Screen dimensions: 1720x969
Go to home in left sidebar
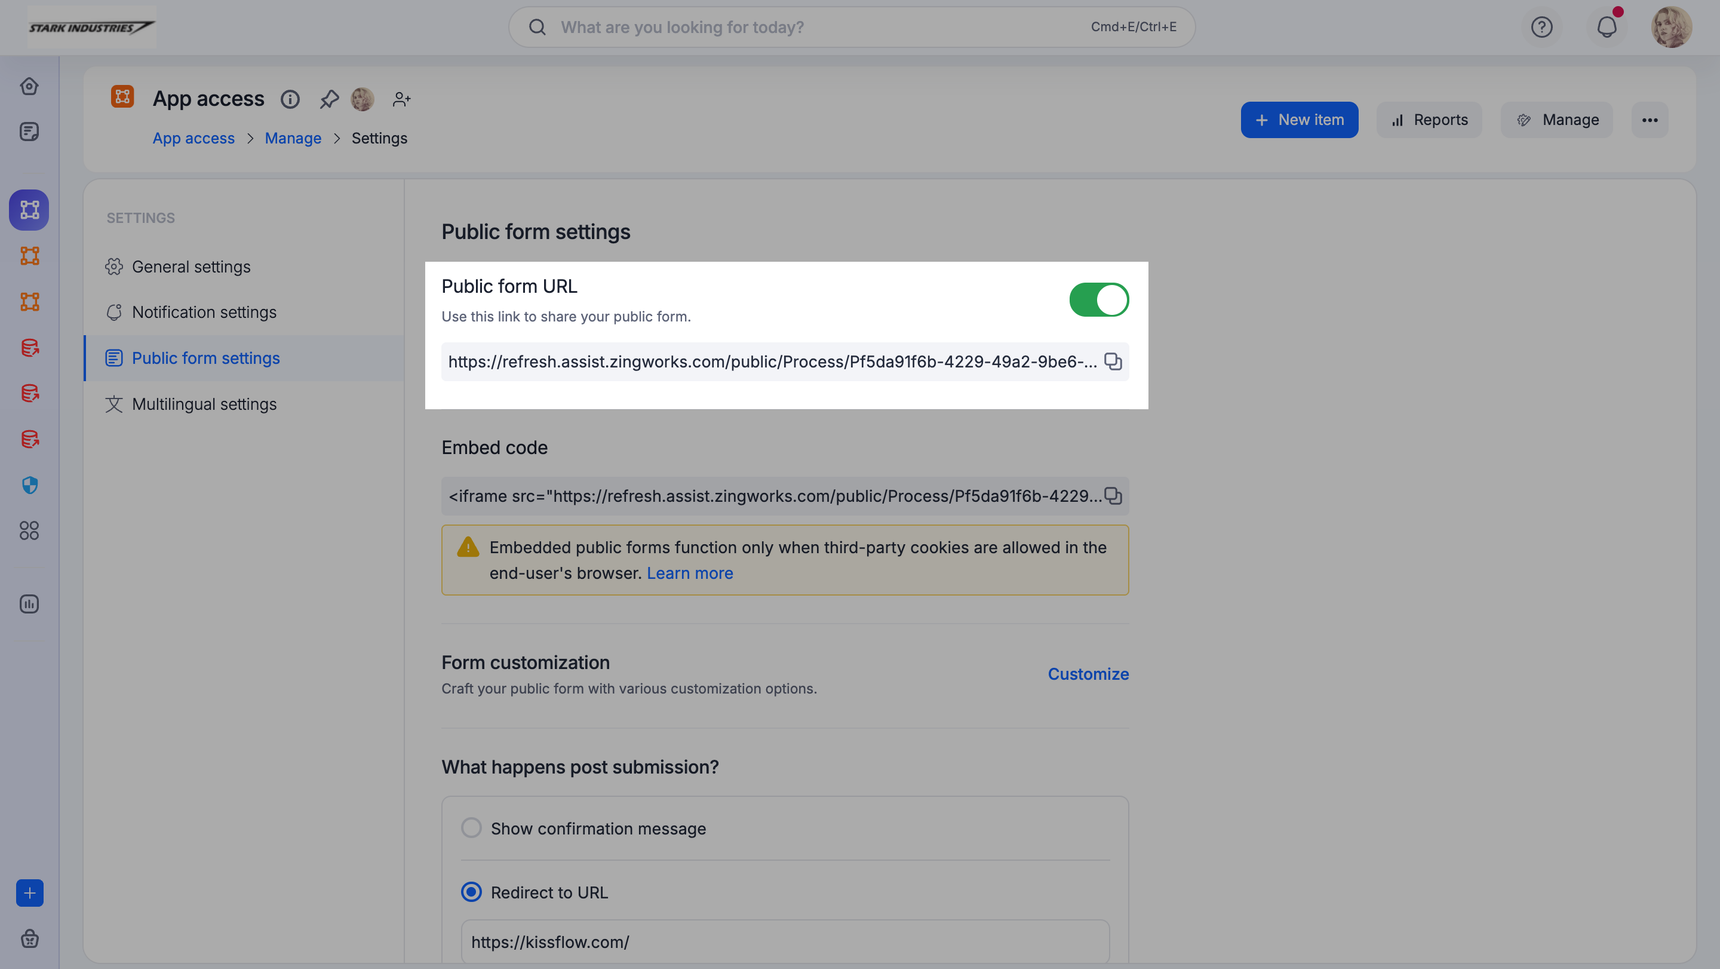click(29, 86)
